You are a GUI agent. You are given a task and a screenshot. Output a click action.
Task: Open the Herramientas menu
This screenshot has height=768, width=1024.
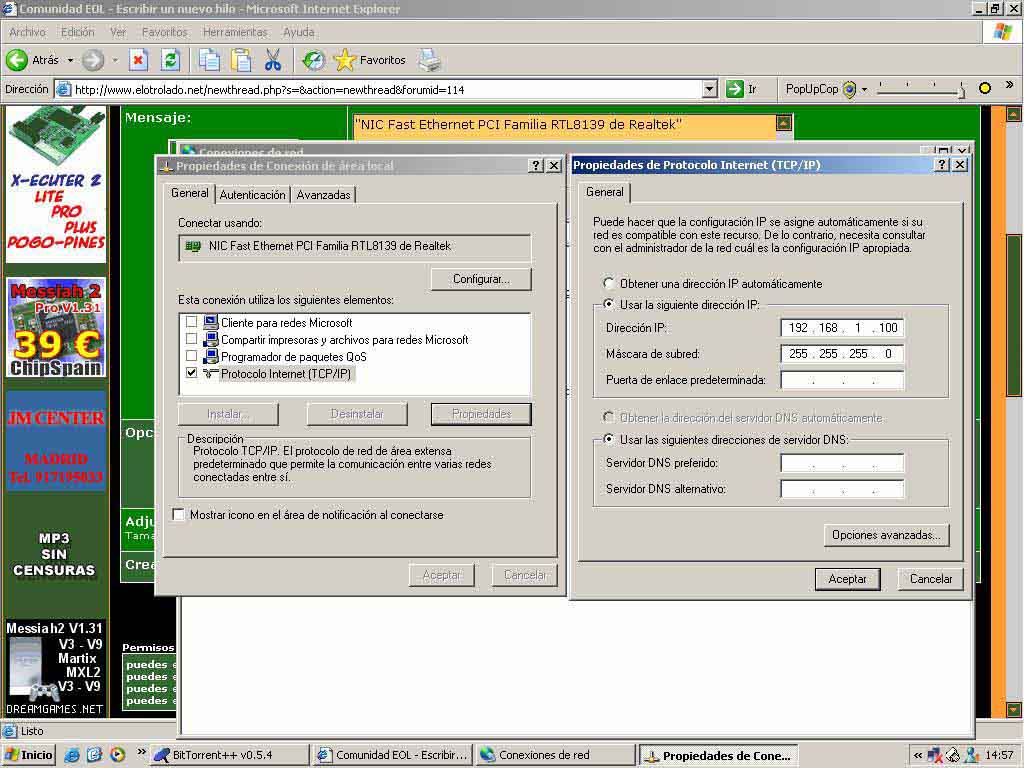point(235,32)
